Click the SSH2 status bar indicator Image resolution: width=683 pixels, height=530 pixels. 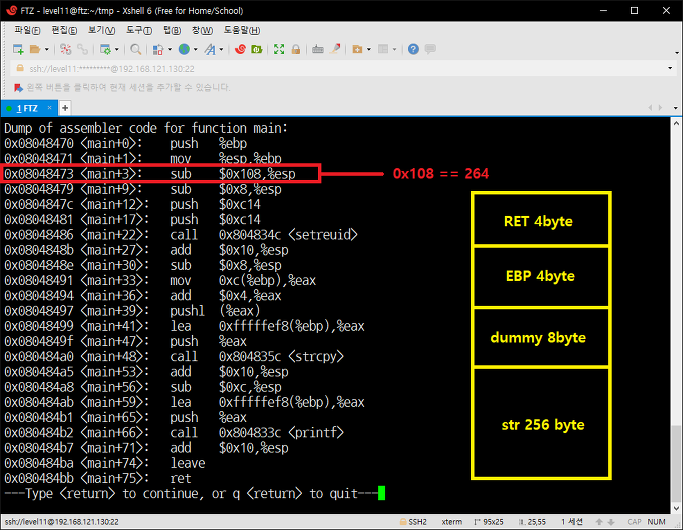(x=413, y=522)
